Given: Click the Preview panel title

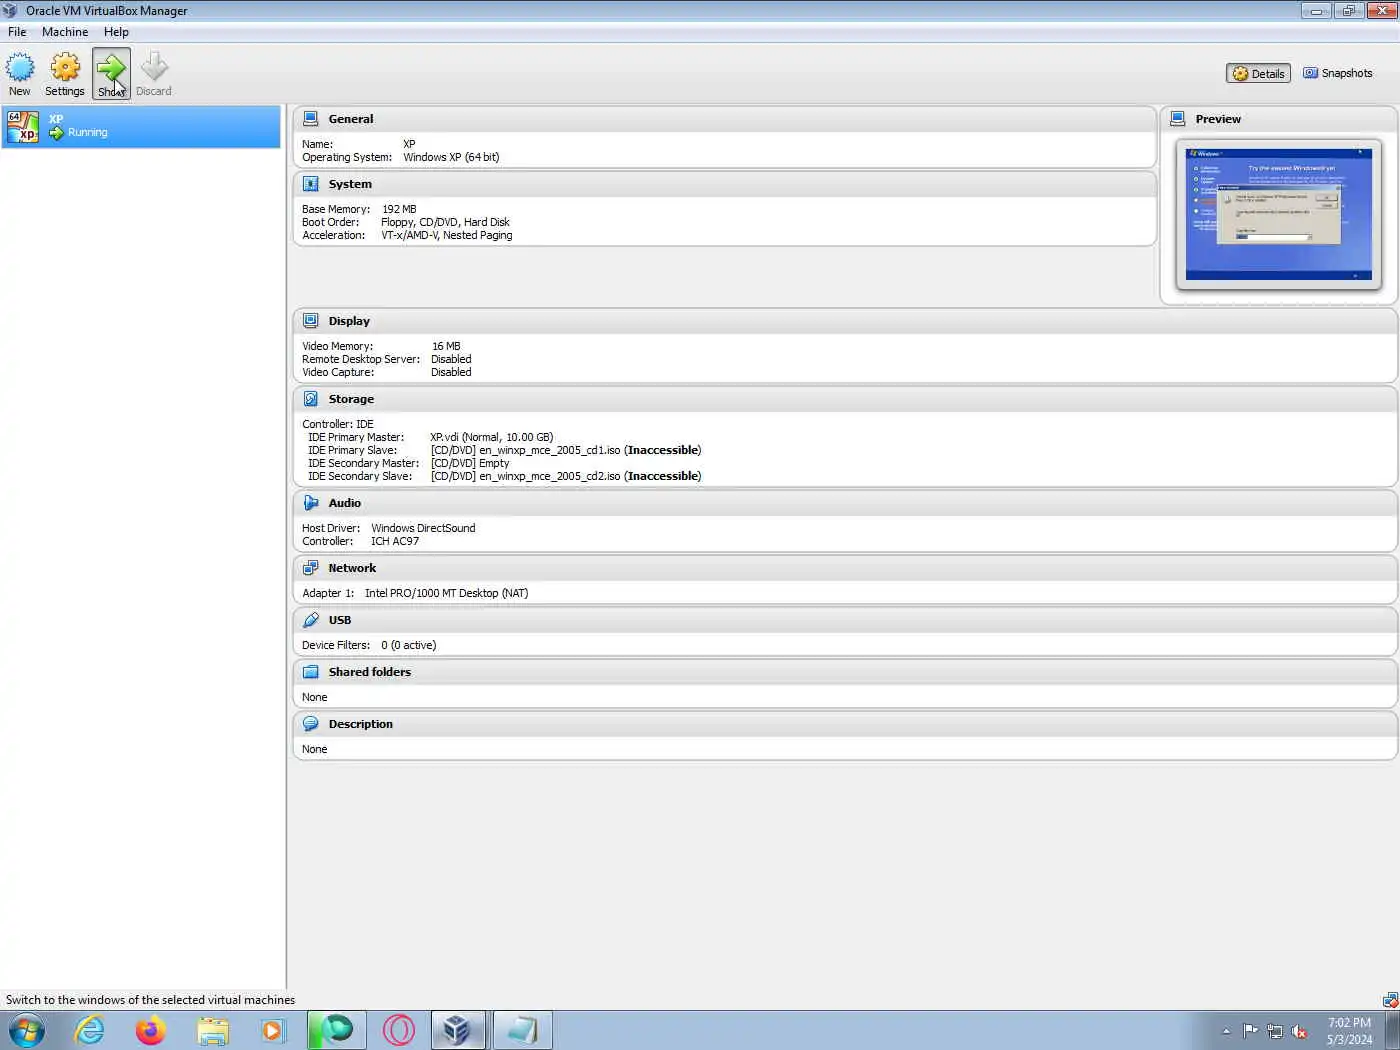Looking at the screenshot, I should click(1218, 119).
